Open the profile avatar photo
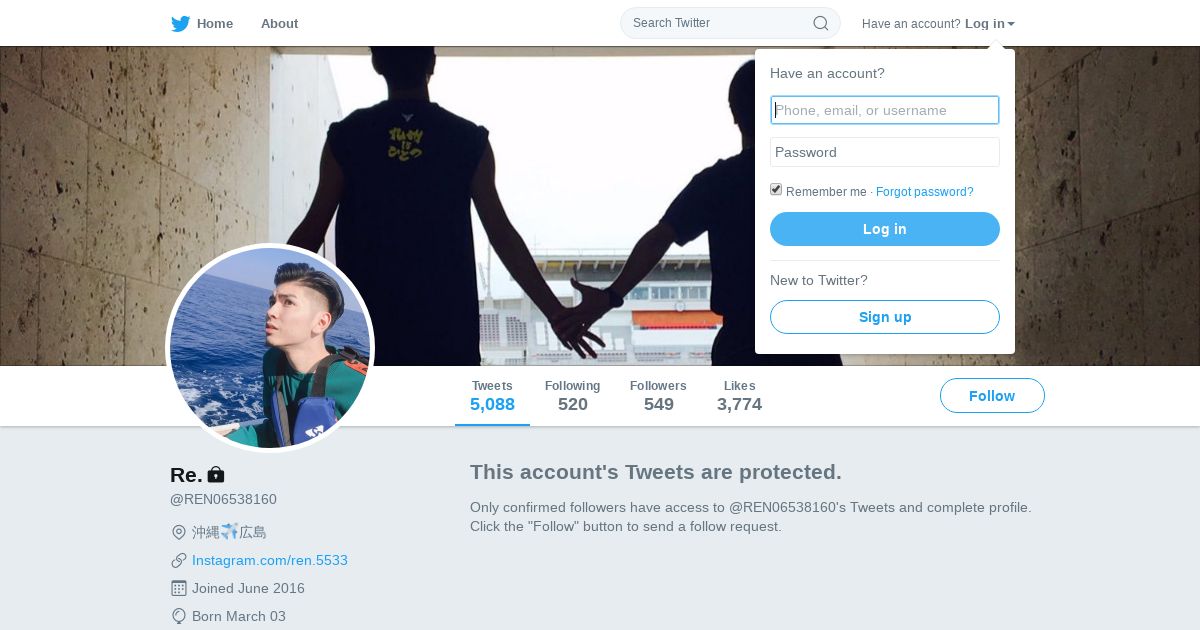This screenshot has width=1200, height=630. point(270,347)
